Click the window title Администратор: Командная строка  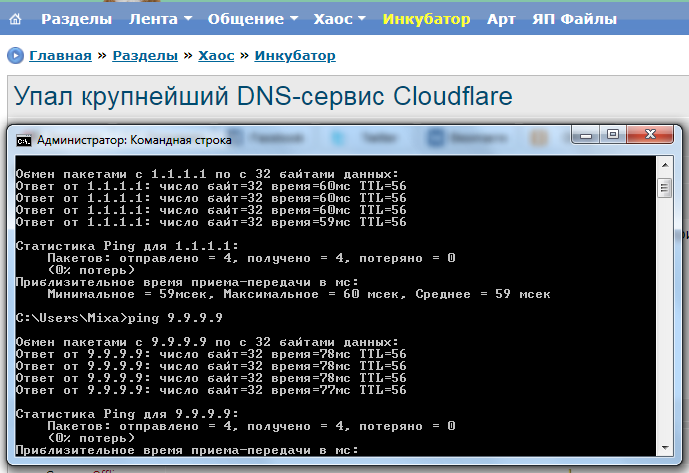pos(134,140)
